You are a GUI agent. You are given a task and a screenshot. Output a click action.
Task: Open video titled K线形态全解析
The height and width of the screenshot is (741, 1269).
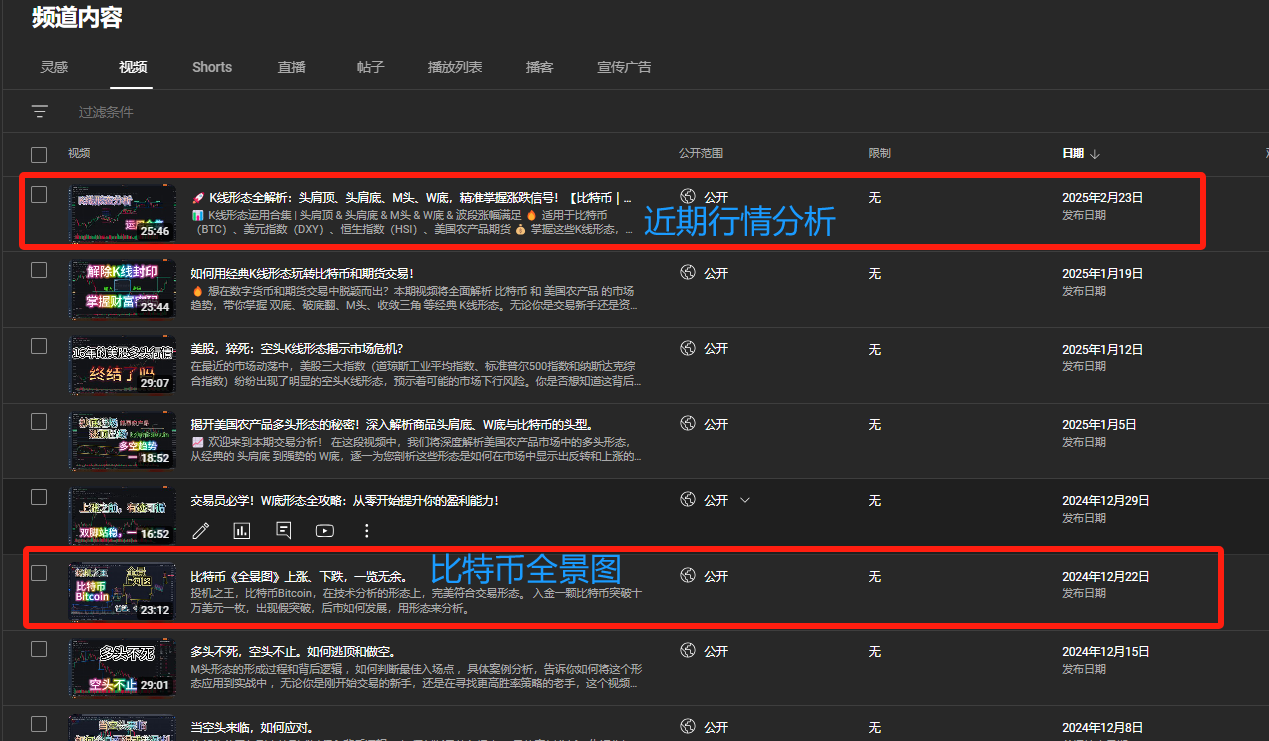click(411, 198)
